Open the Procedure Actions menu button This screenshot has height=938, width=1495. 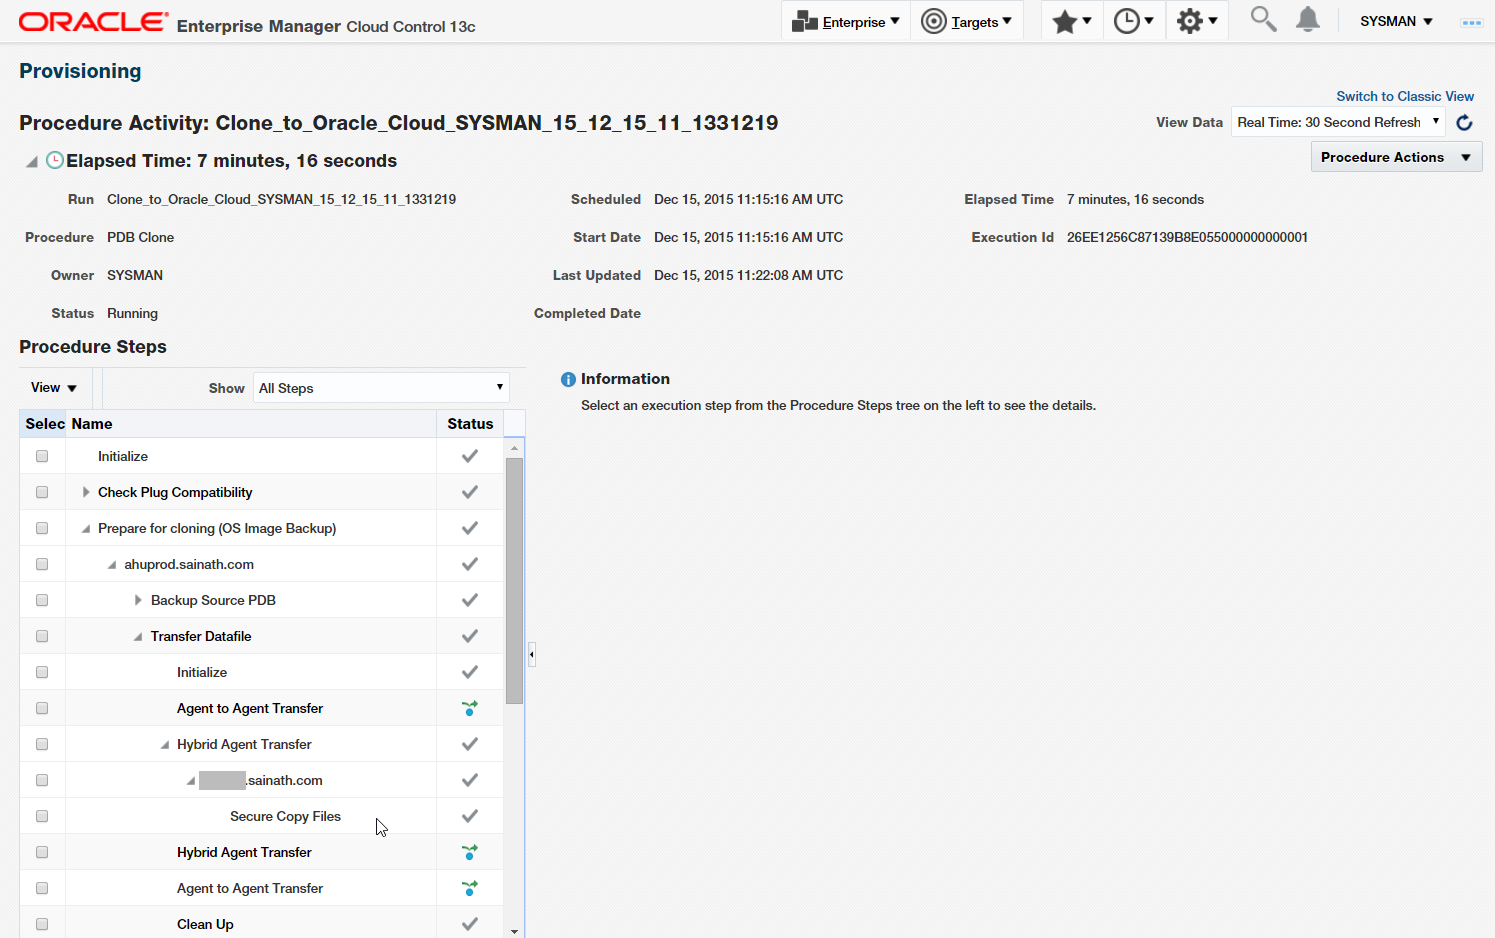[x=1396, y=157]
